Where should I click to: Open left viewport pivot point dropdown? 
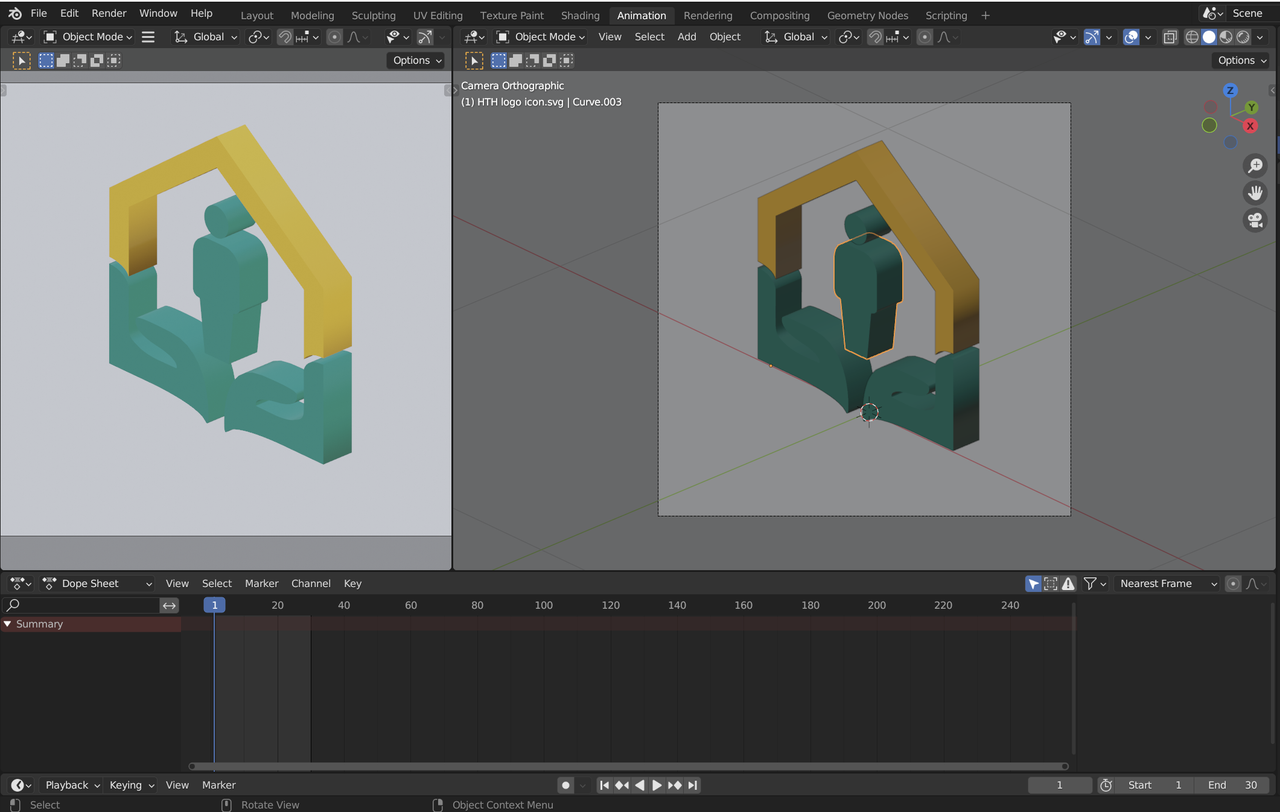259,37
